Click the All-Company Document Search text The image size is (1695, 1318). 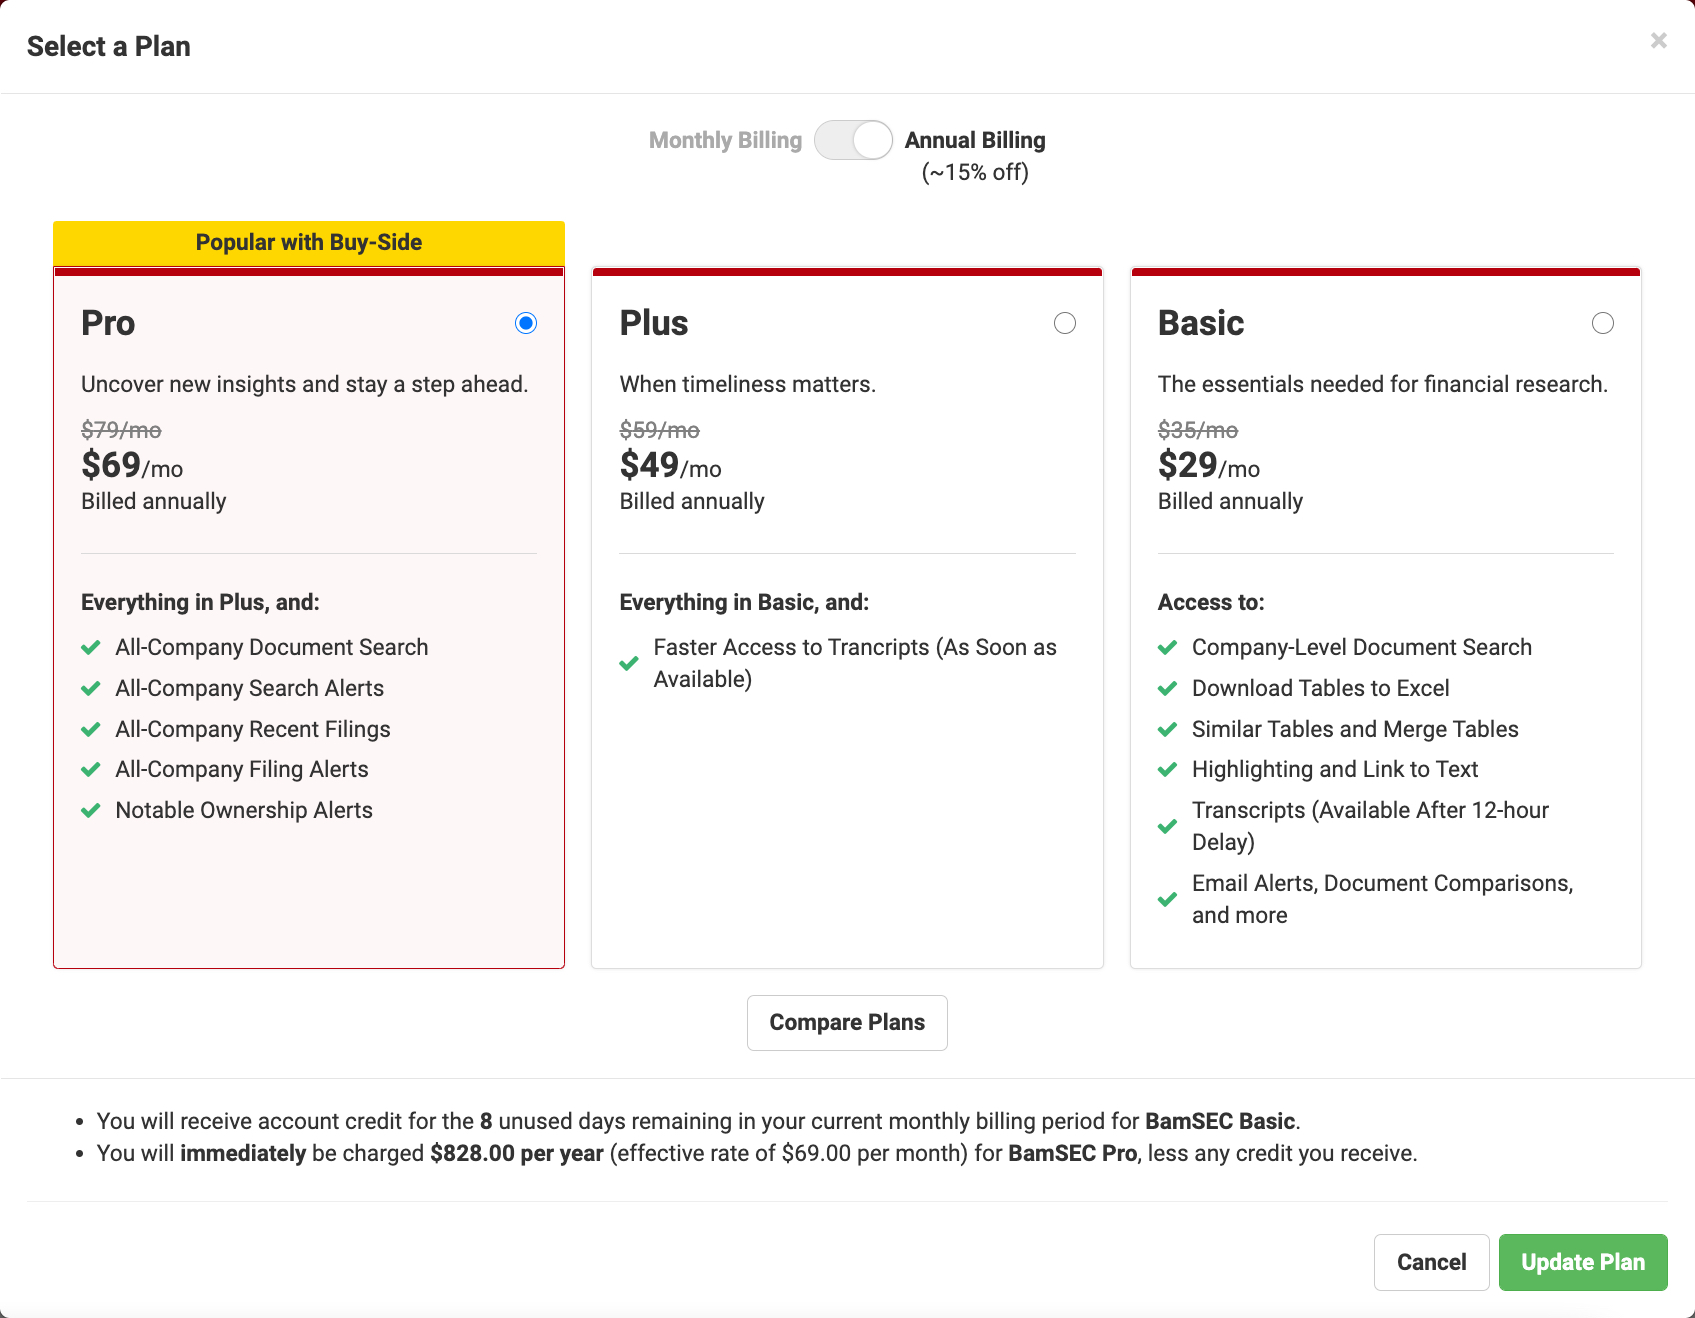(272, 647)
